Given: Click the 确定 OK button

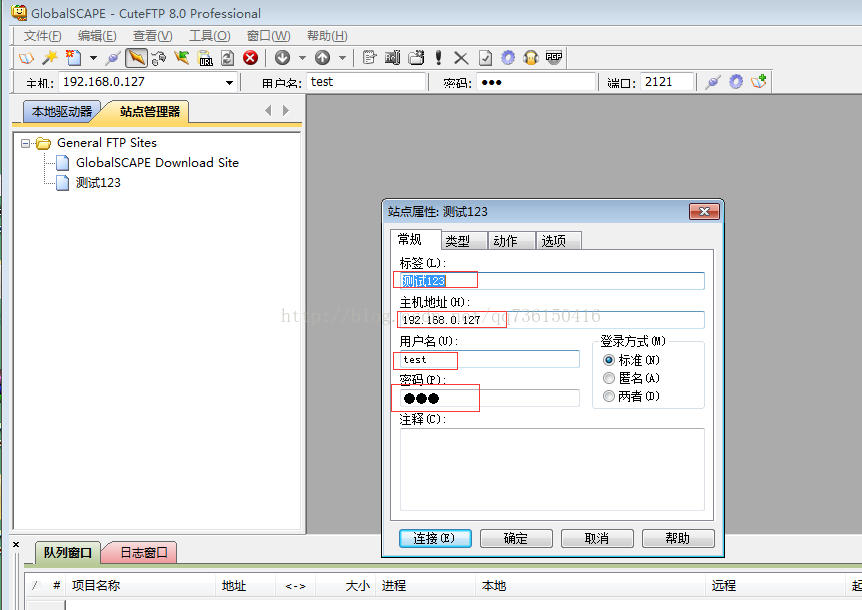Looking at the screenshot, I should coord(516,539).
